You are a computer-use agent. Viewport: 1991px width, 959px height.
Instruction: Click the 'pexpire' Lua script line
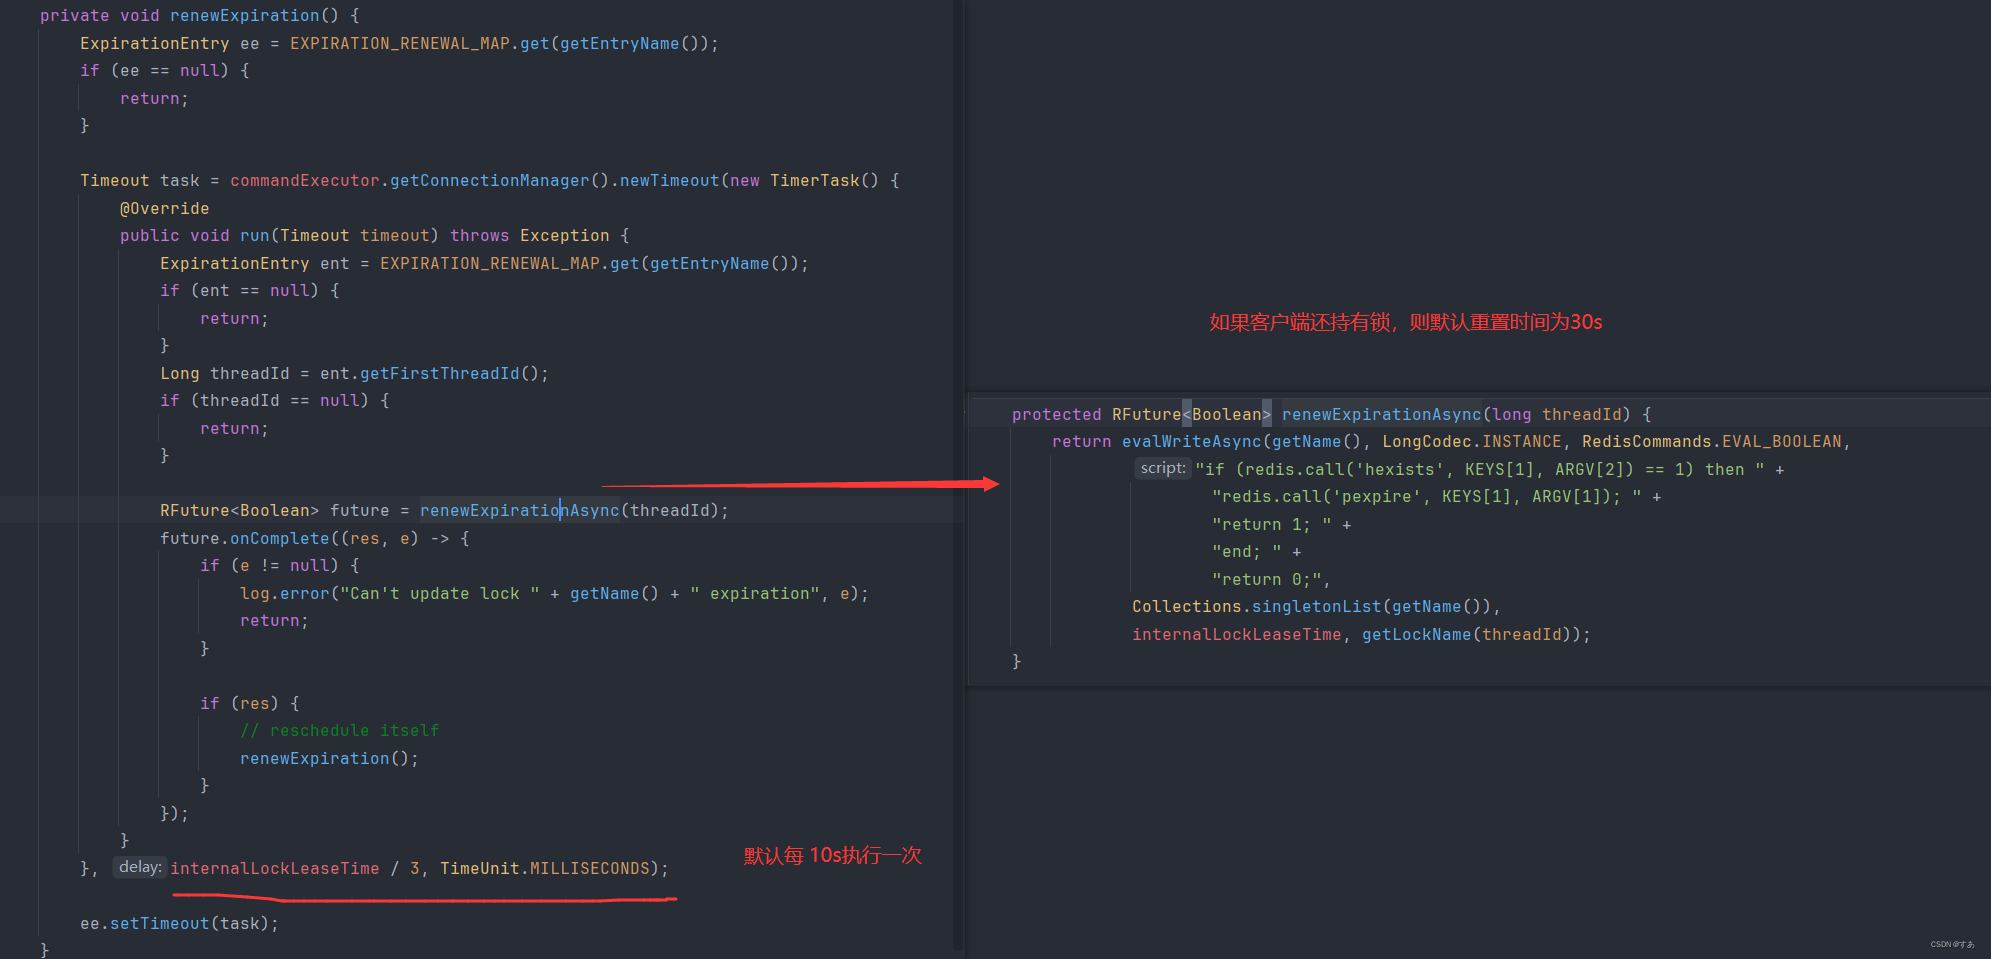1427,497
